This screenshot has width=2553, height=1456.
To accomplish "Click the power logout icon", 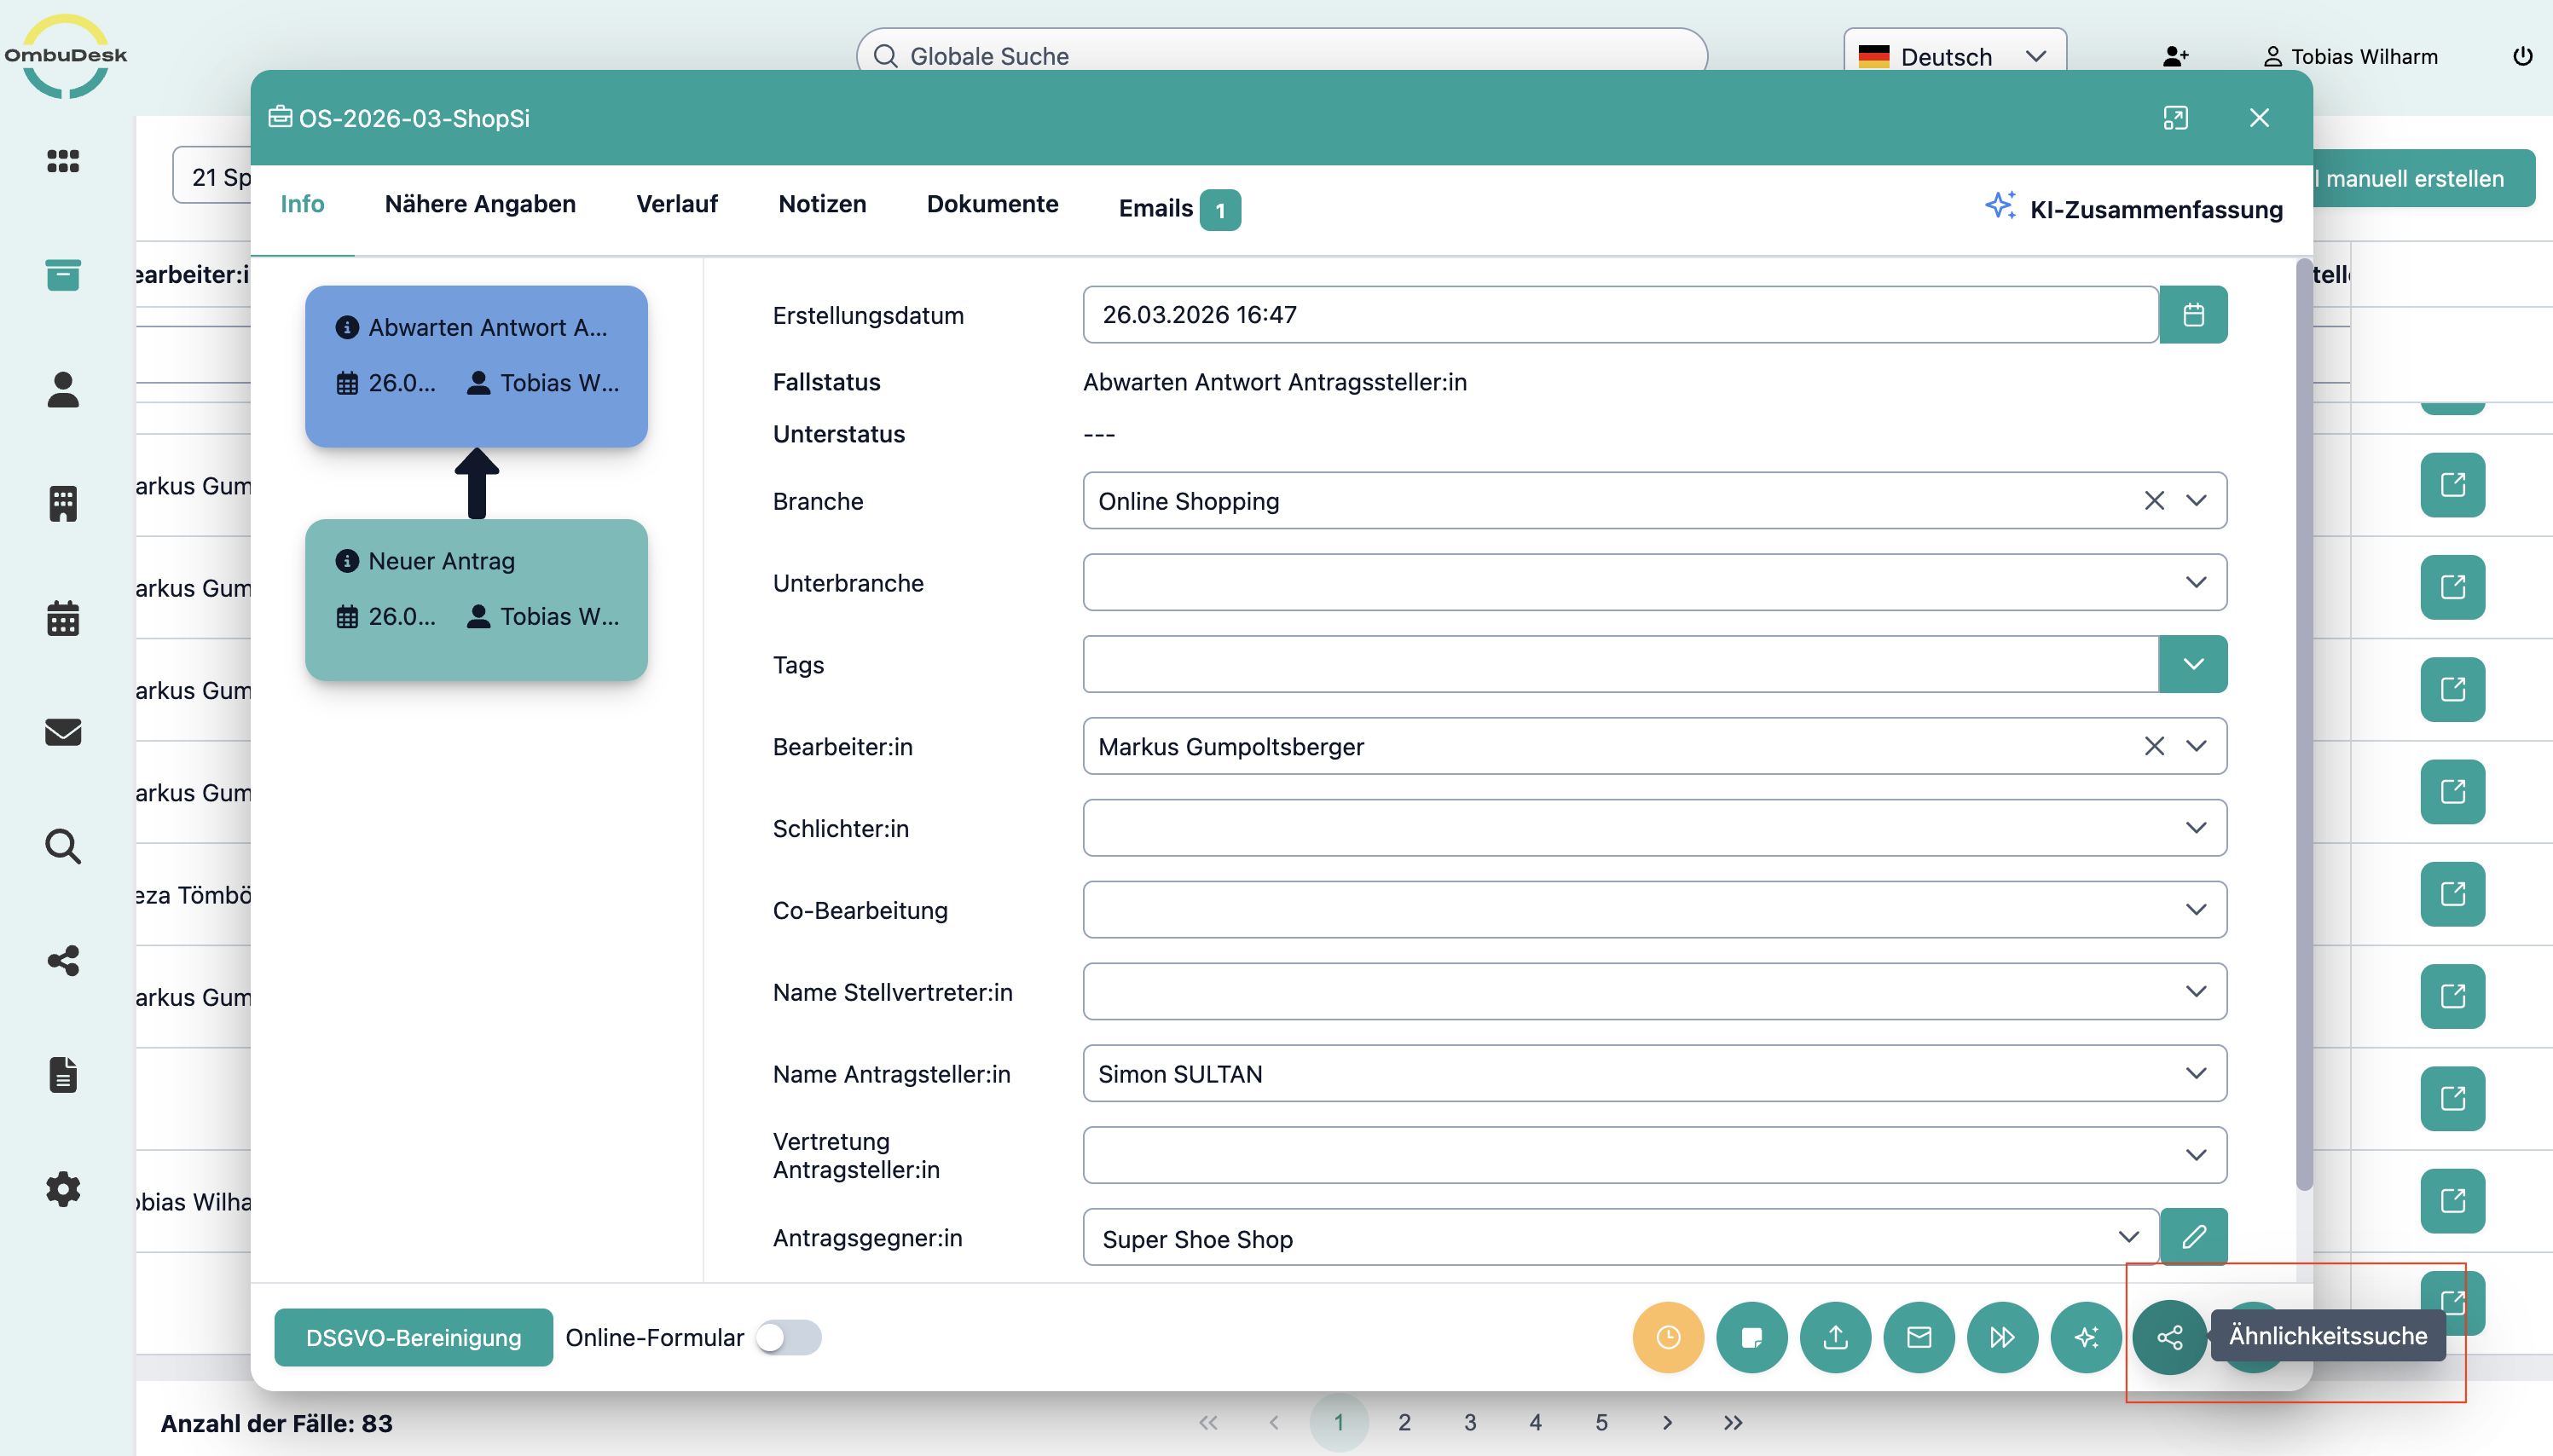I will tap(2522, 56).
